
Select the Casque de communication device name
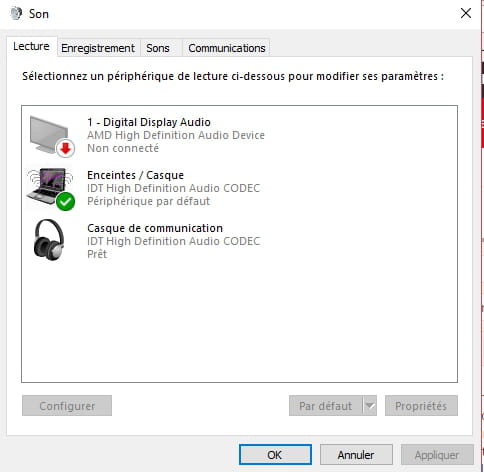[155, 228]
